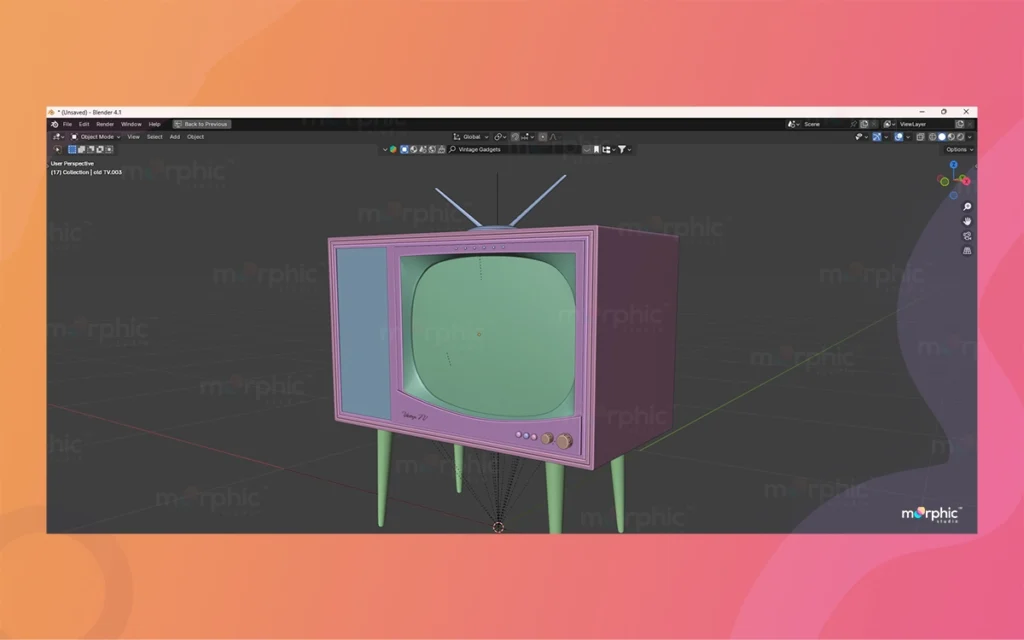
Task: Pin the scene to workspace
Action: pyautogui.click(x=854, y=124)
